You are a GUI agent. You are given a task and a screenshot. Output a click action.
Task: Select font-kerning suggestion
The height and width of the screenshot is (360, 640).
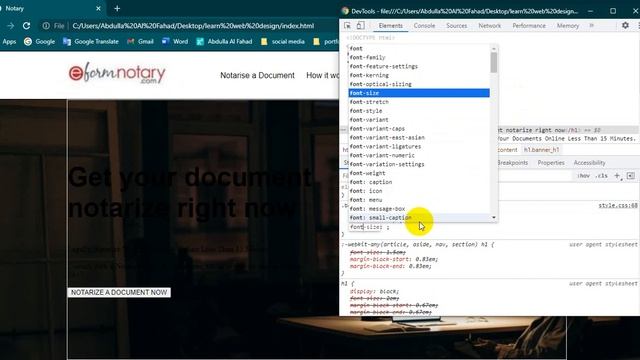point(419,75)
